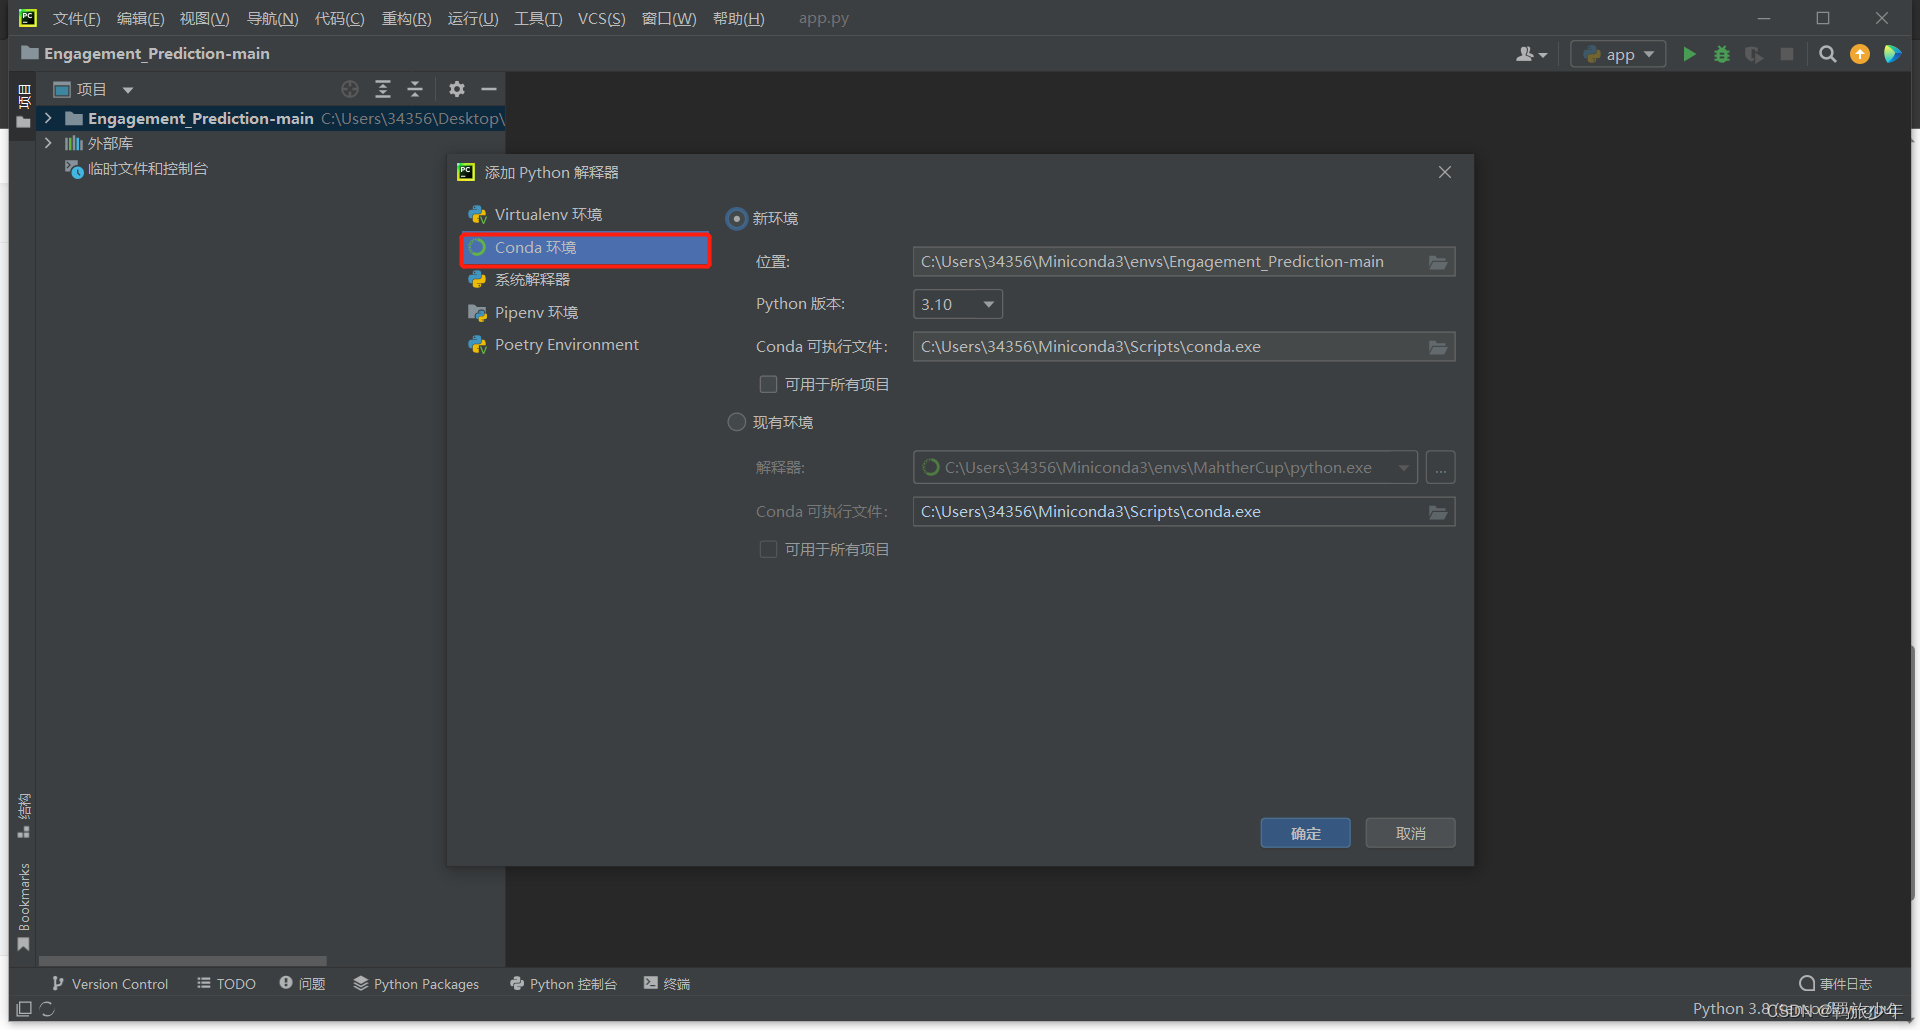Click the ellipsis button next to interpreter
This screenshot has width=1920, height=1030.
[x=1441, y=468]
